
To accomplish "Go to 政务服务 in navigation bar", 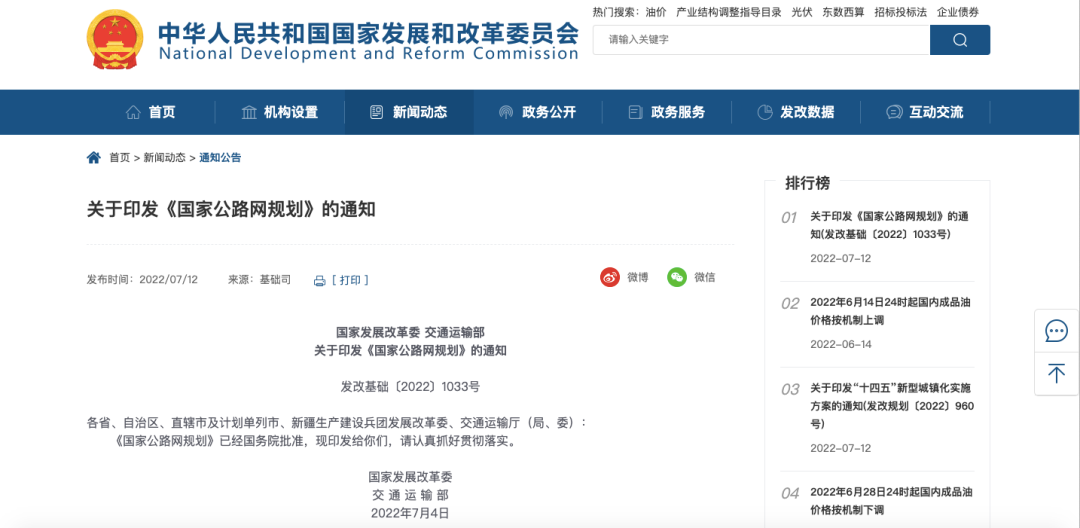I will point(666,112).
